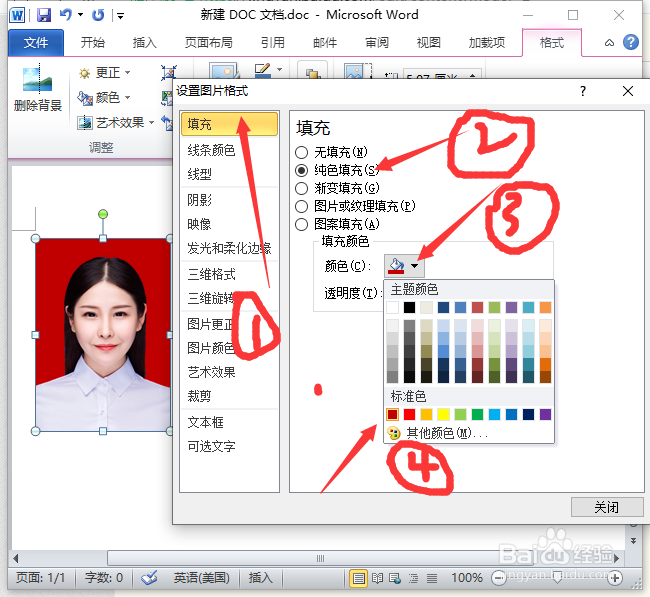Click the 删除背景 remove background icon
650x597 pixels.
[x=38, y=79]
